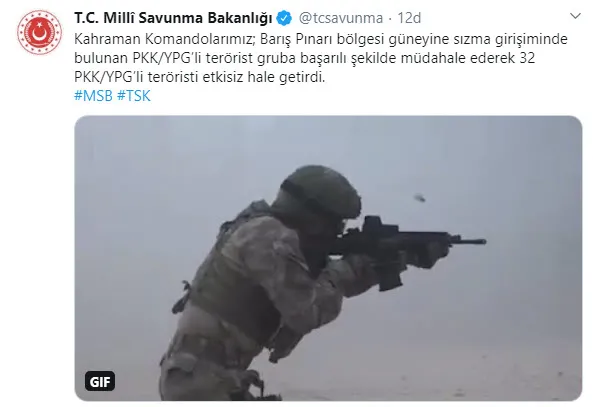Click the rifle's optic sight in the GIF

point(378,225)
